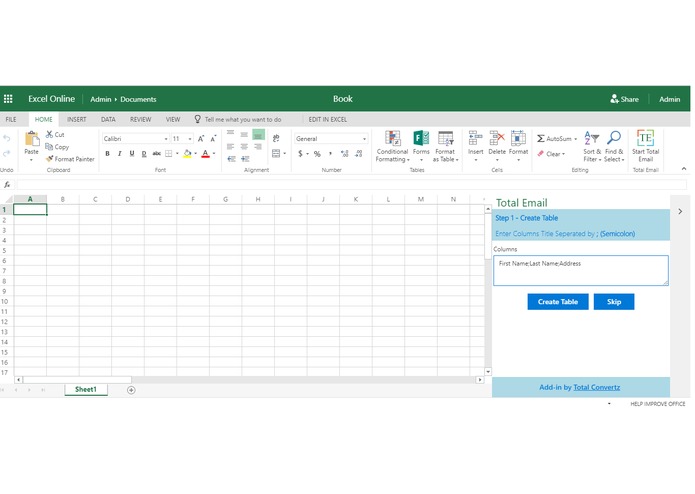The image size is (695, 494).
Task: Toggle underline formatting
Action: (x=132, y=154)
